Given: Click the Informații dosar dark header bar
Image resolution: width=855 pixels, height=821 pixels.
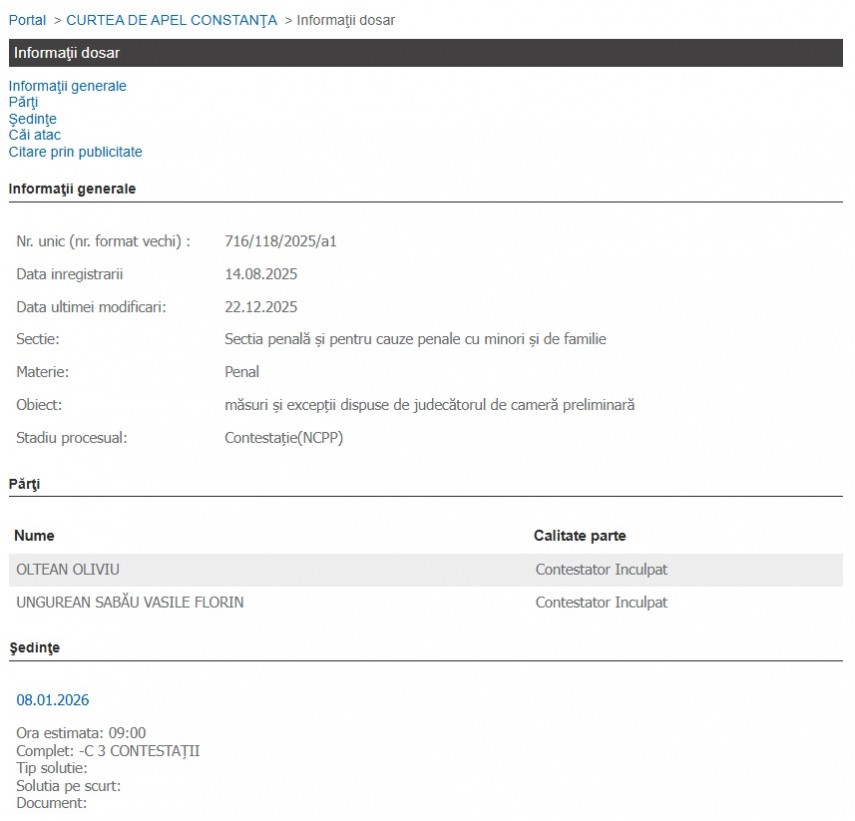Looking at the screenshot, I should 425,53.
